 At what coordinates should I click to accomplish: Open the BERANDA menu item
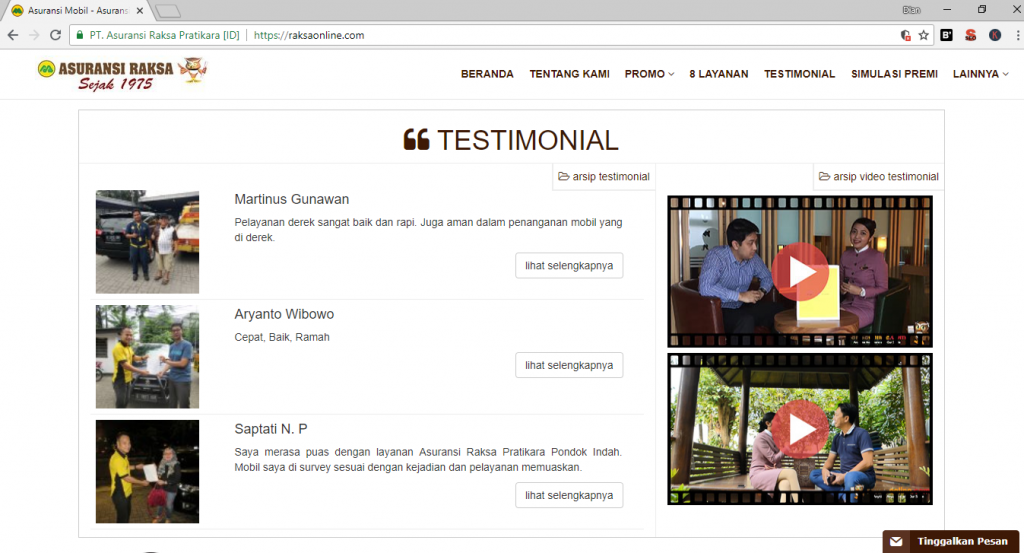click(487, 74)
